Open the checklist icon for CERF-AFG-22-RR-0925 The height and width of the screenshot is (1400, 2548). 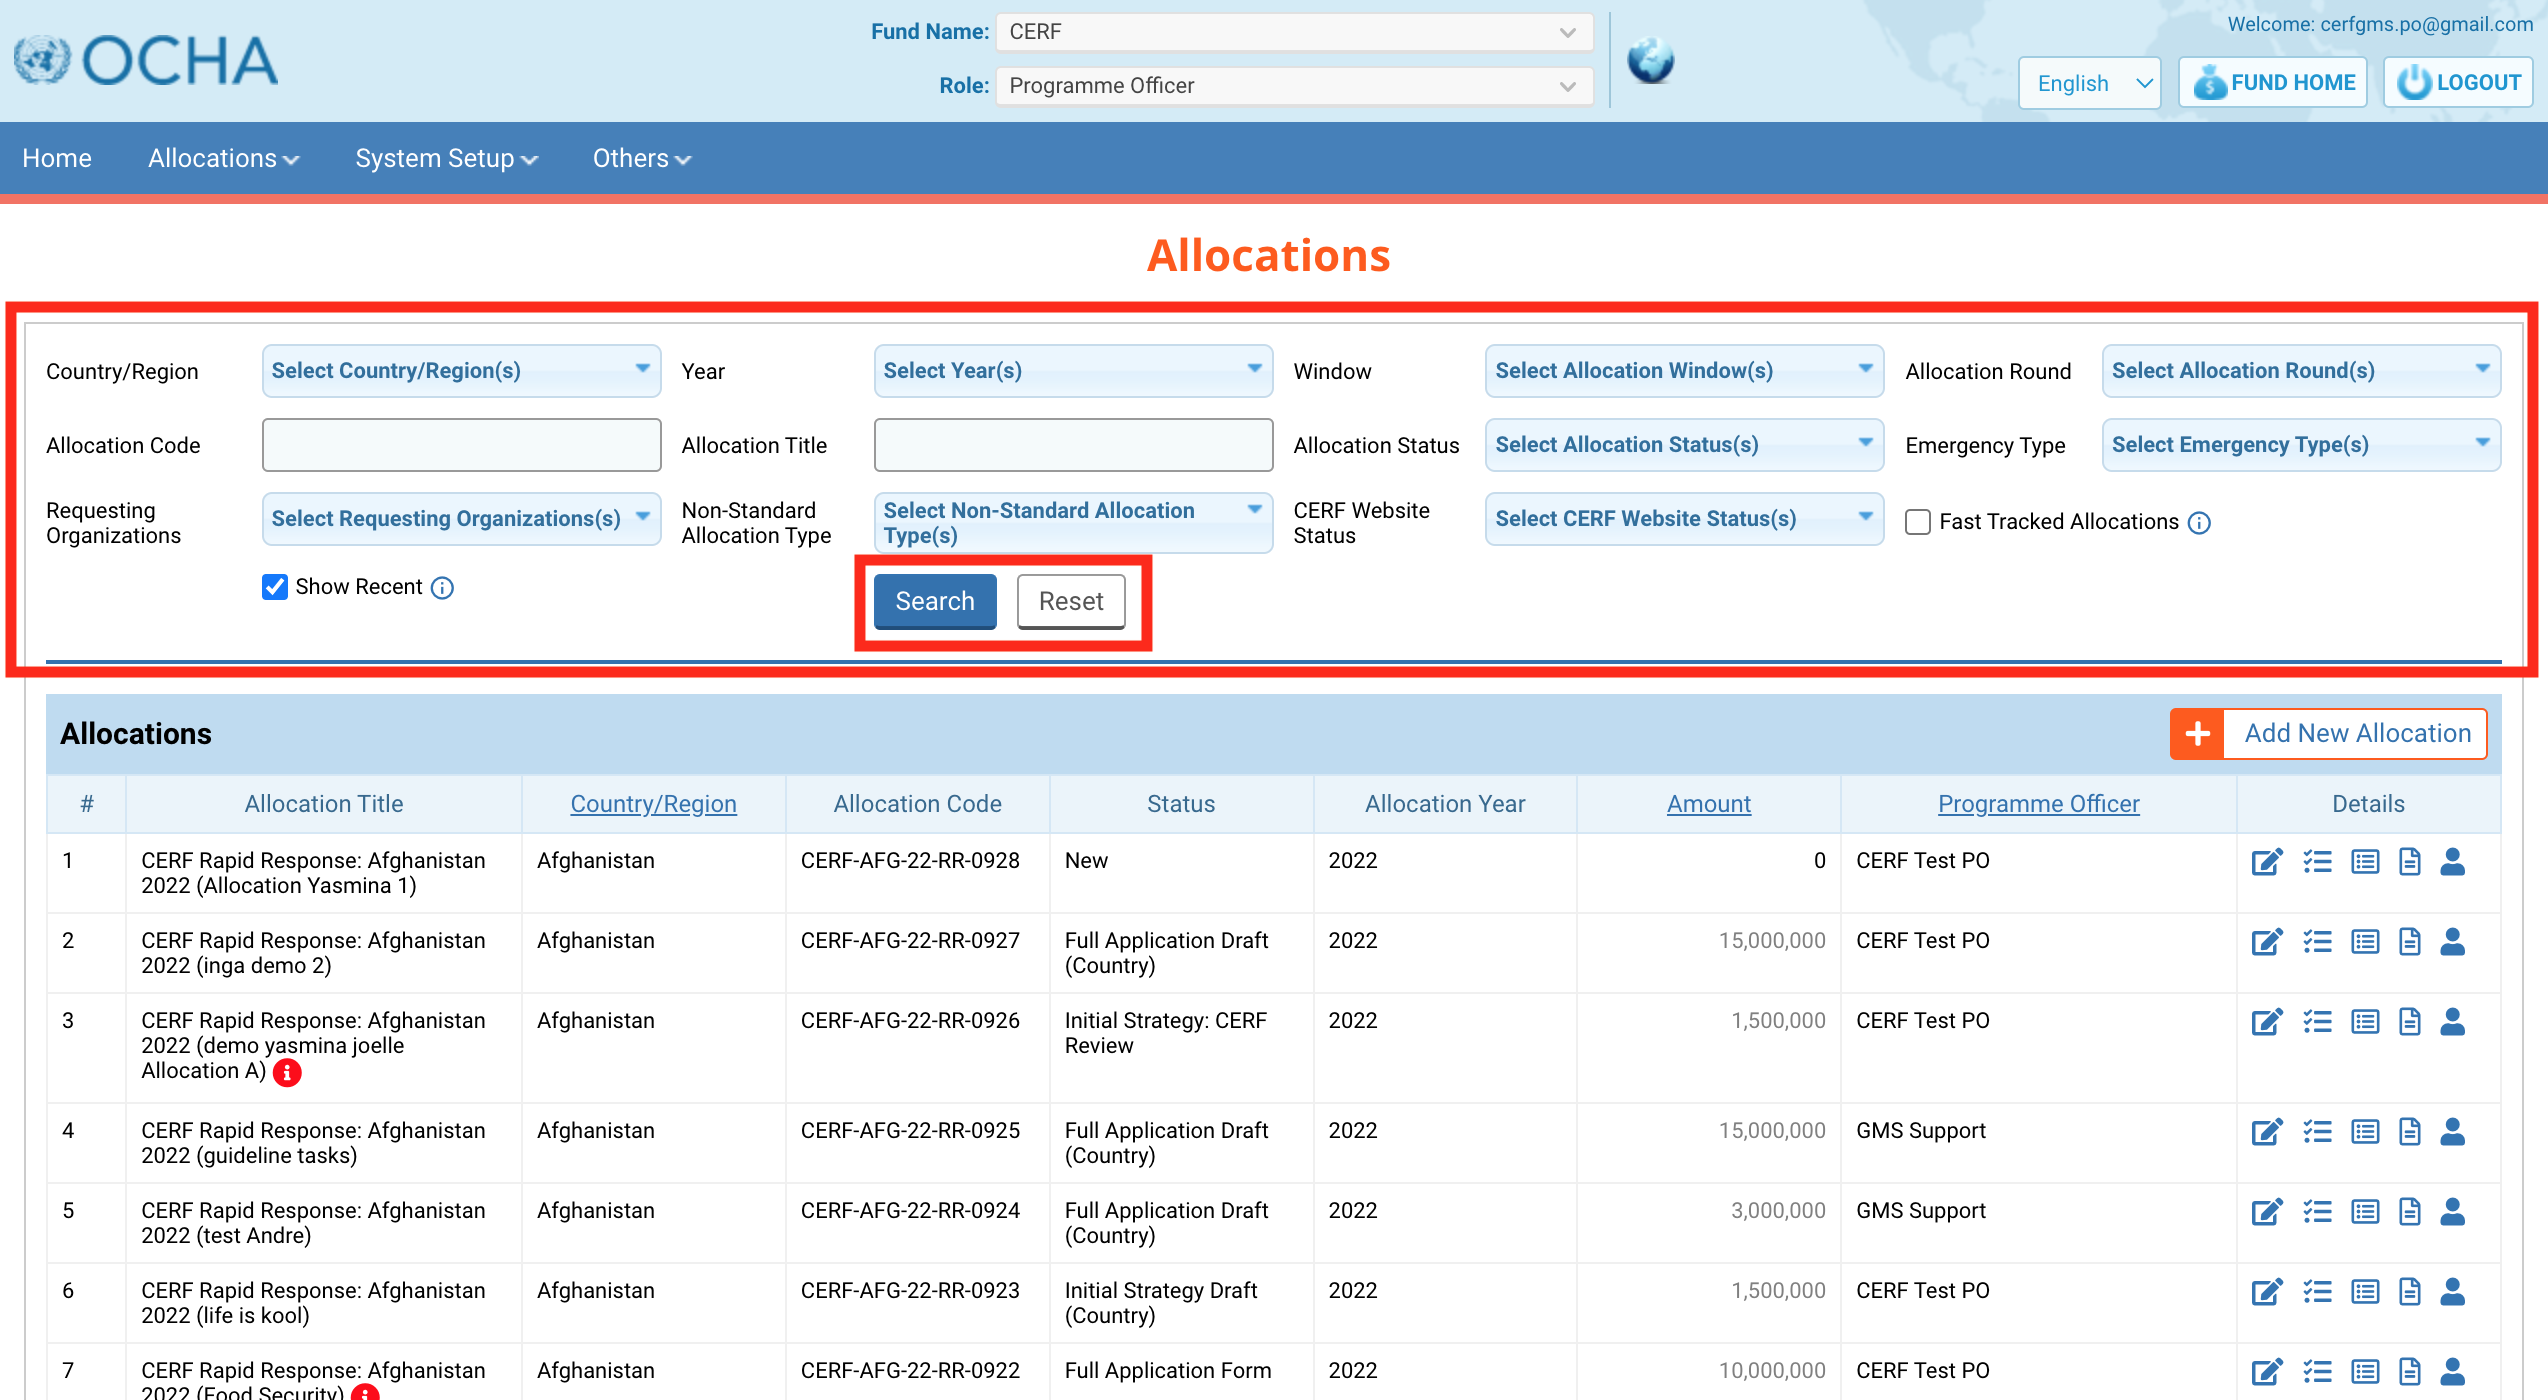point(2317,1132)
